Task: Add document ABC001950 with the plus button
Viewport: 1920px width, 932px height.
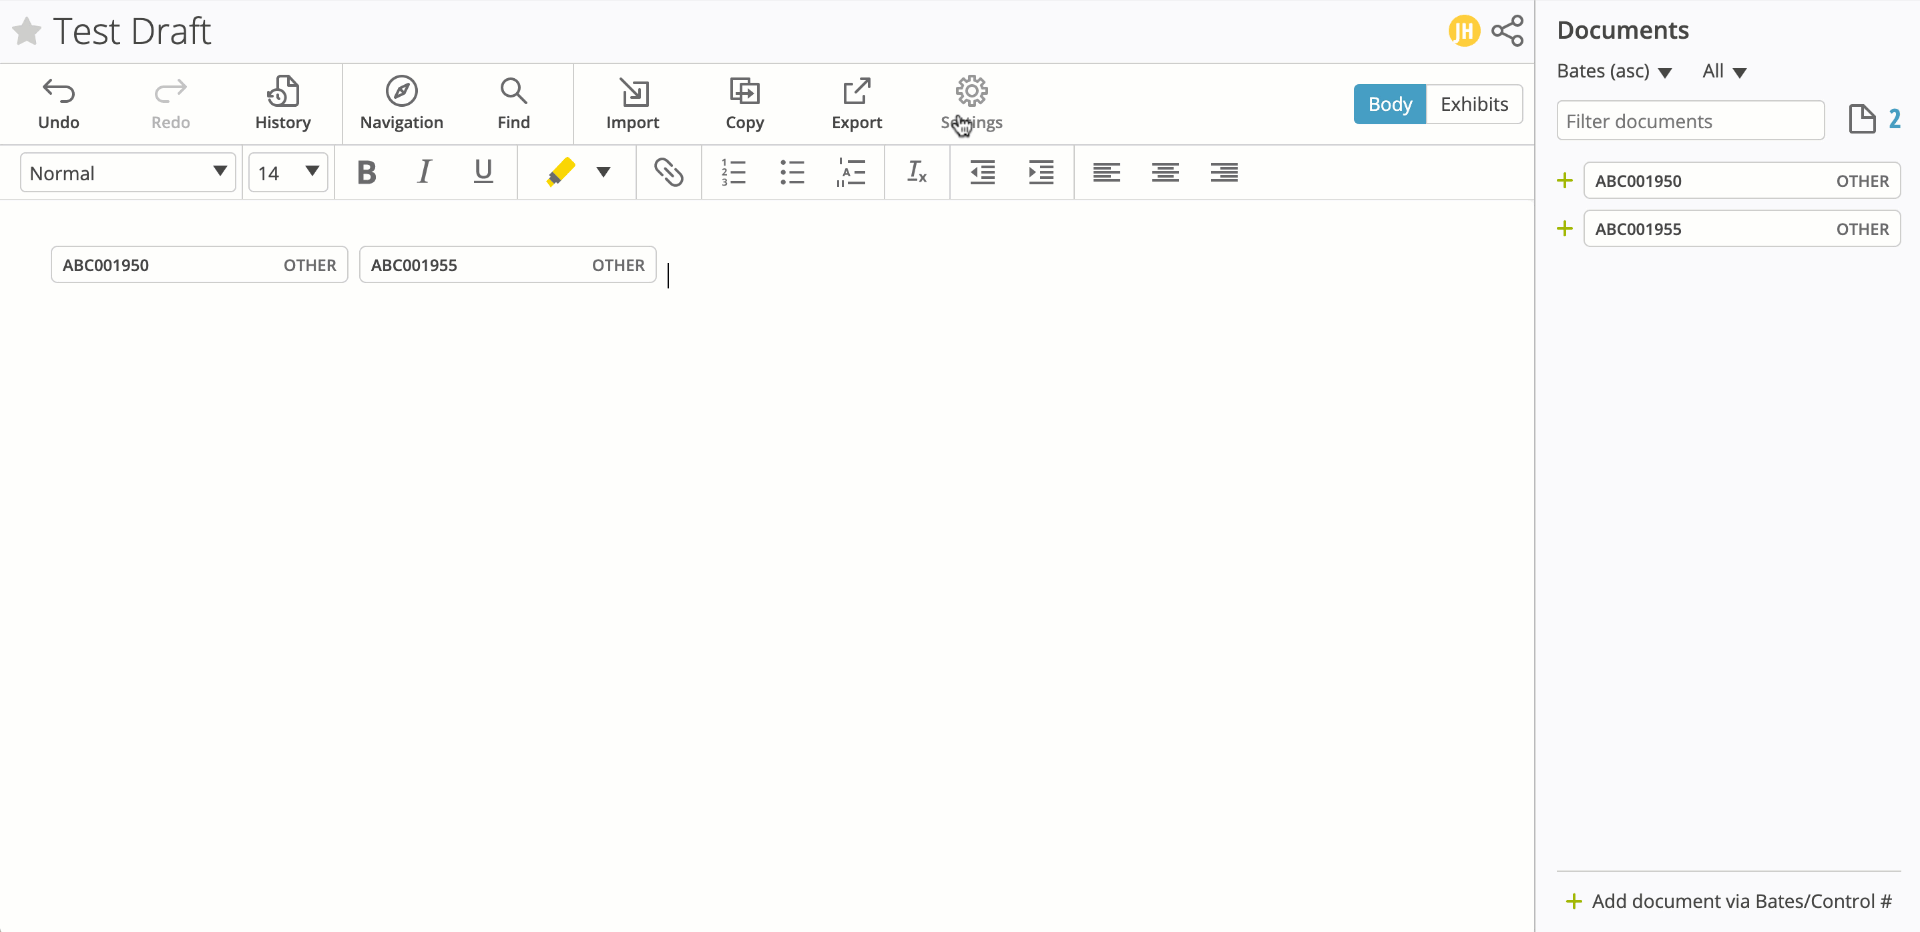Action: point(1565,180)
